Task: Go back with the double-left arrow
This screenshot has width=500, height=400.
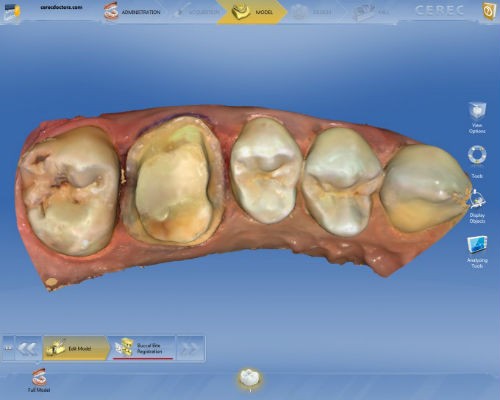Action: pyautogui.click(x=28, y=348)
